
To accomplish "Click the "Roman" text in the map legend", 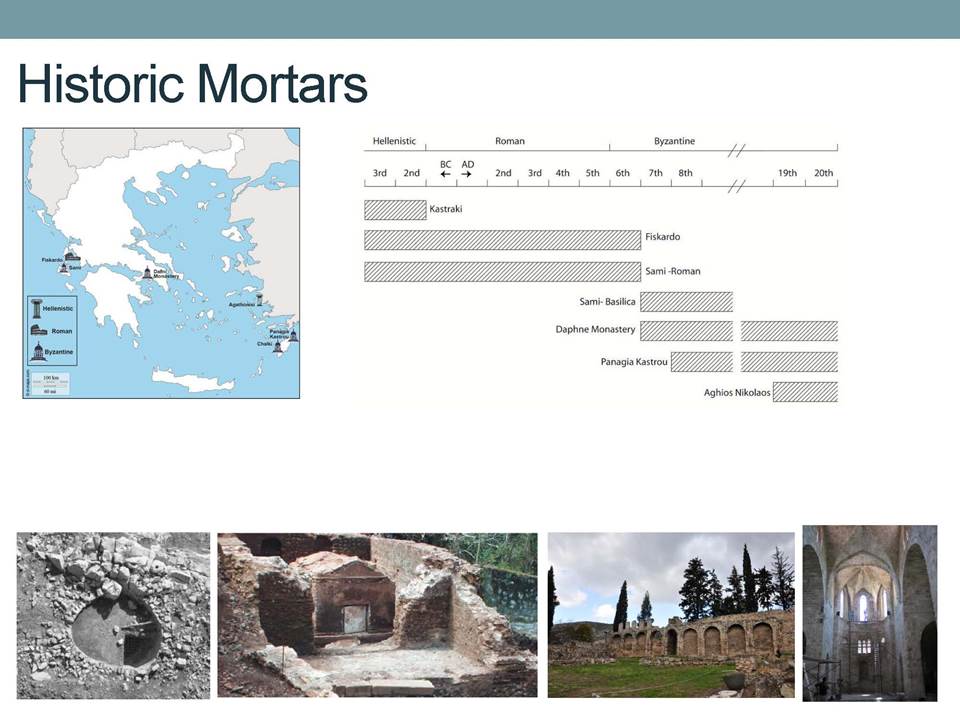I will coord(62,331).
